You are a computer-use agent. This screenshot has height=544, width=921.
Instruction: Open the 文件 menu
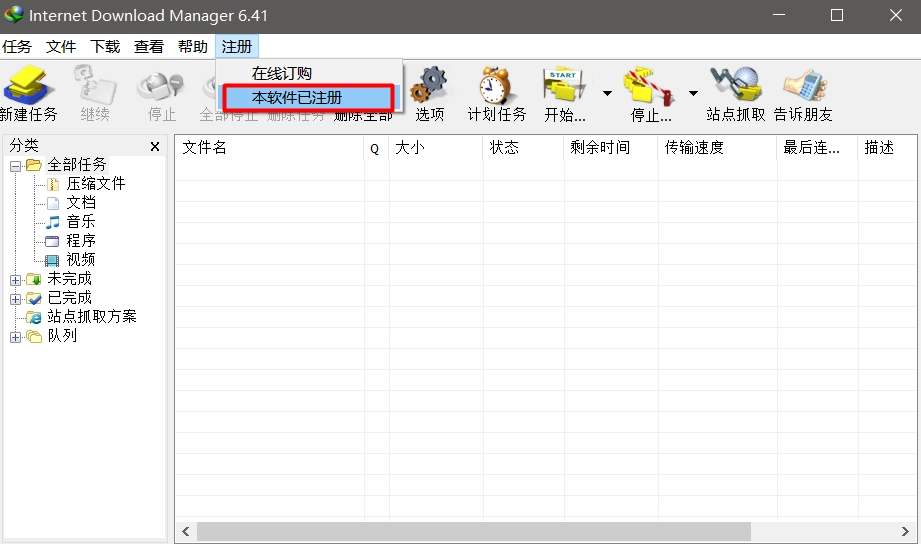[x=61, y=46]
